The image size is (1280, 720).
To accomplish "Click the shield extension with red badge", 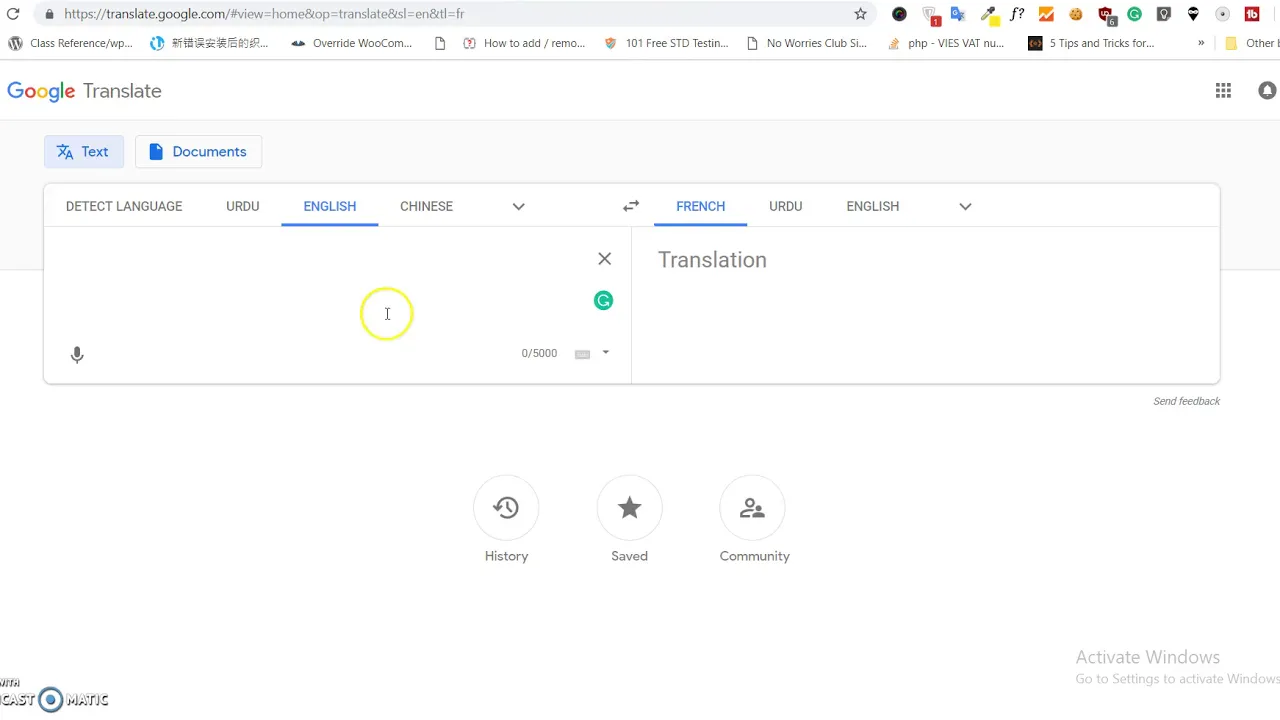I will click(x=929, y=15).
